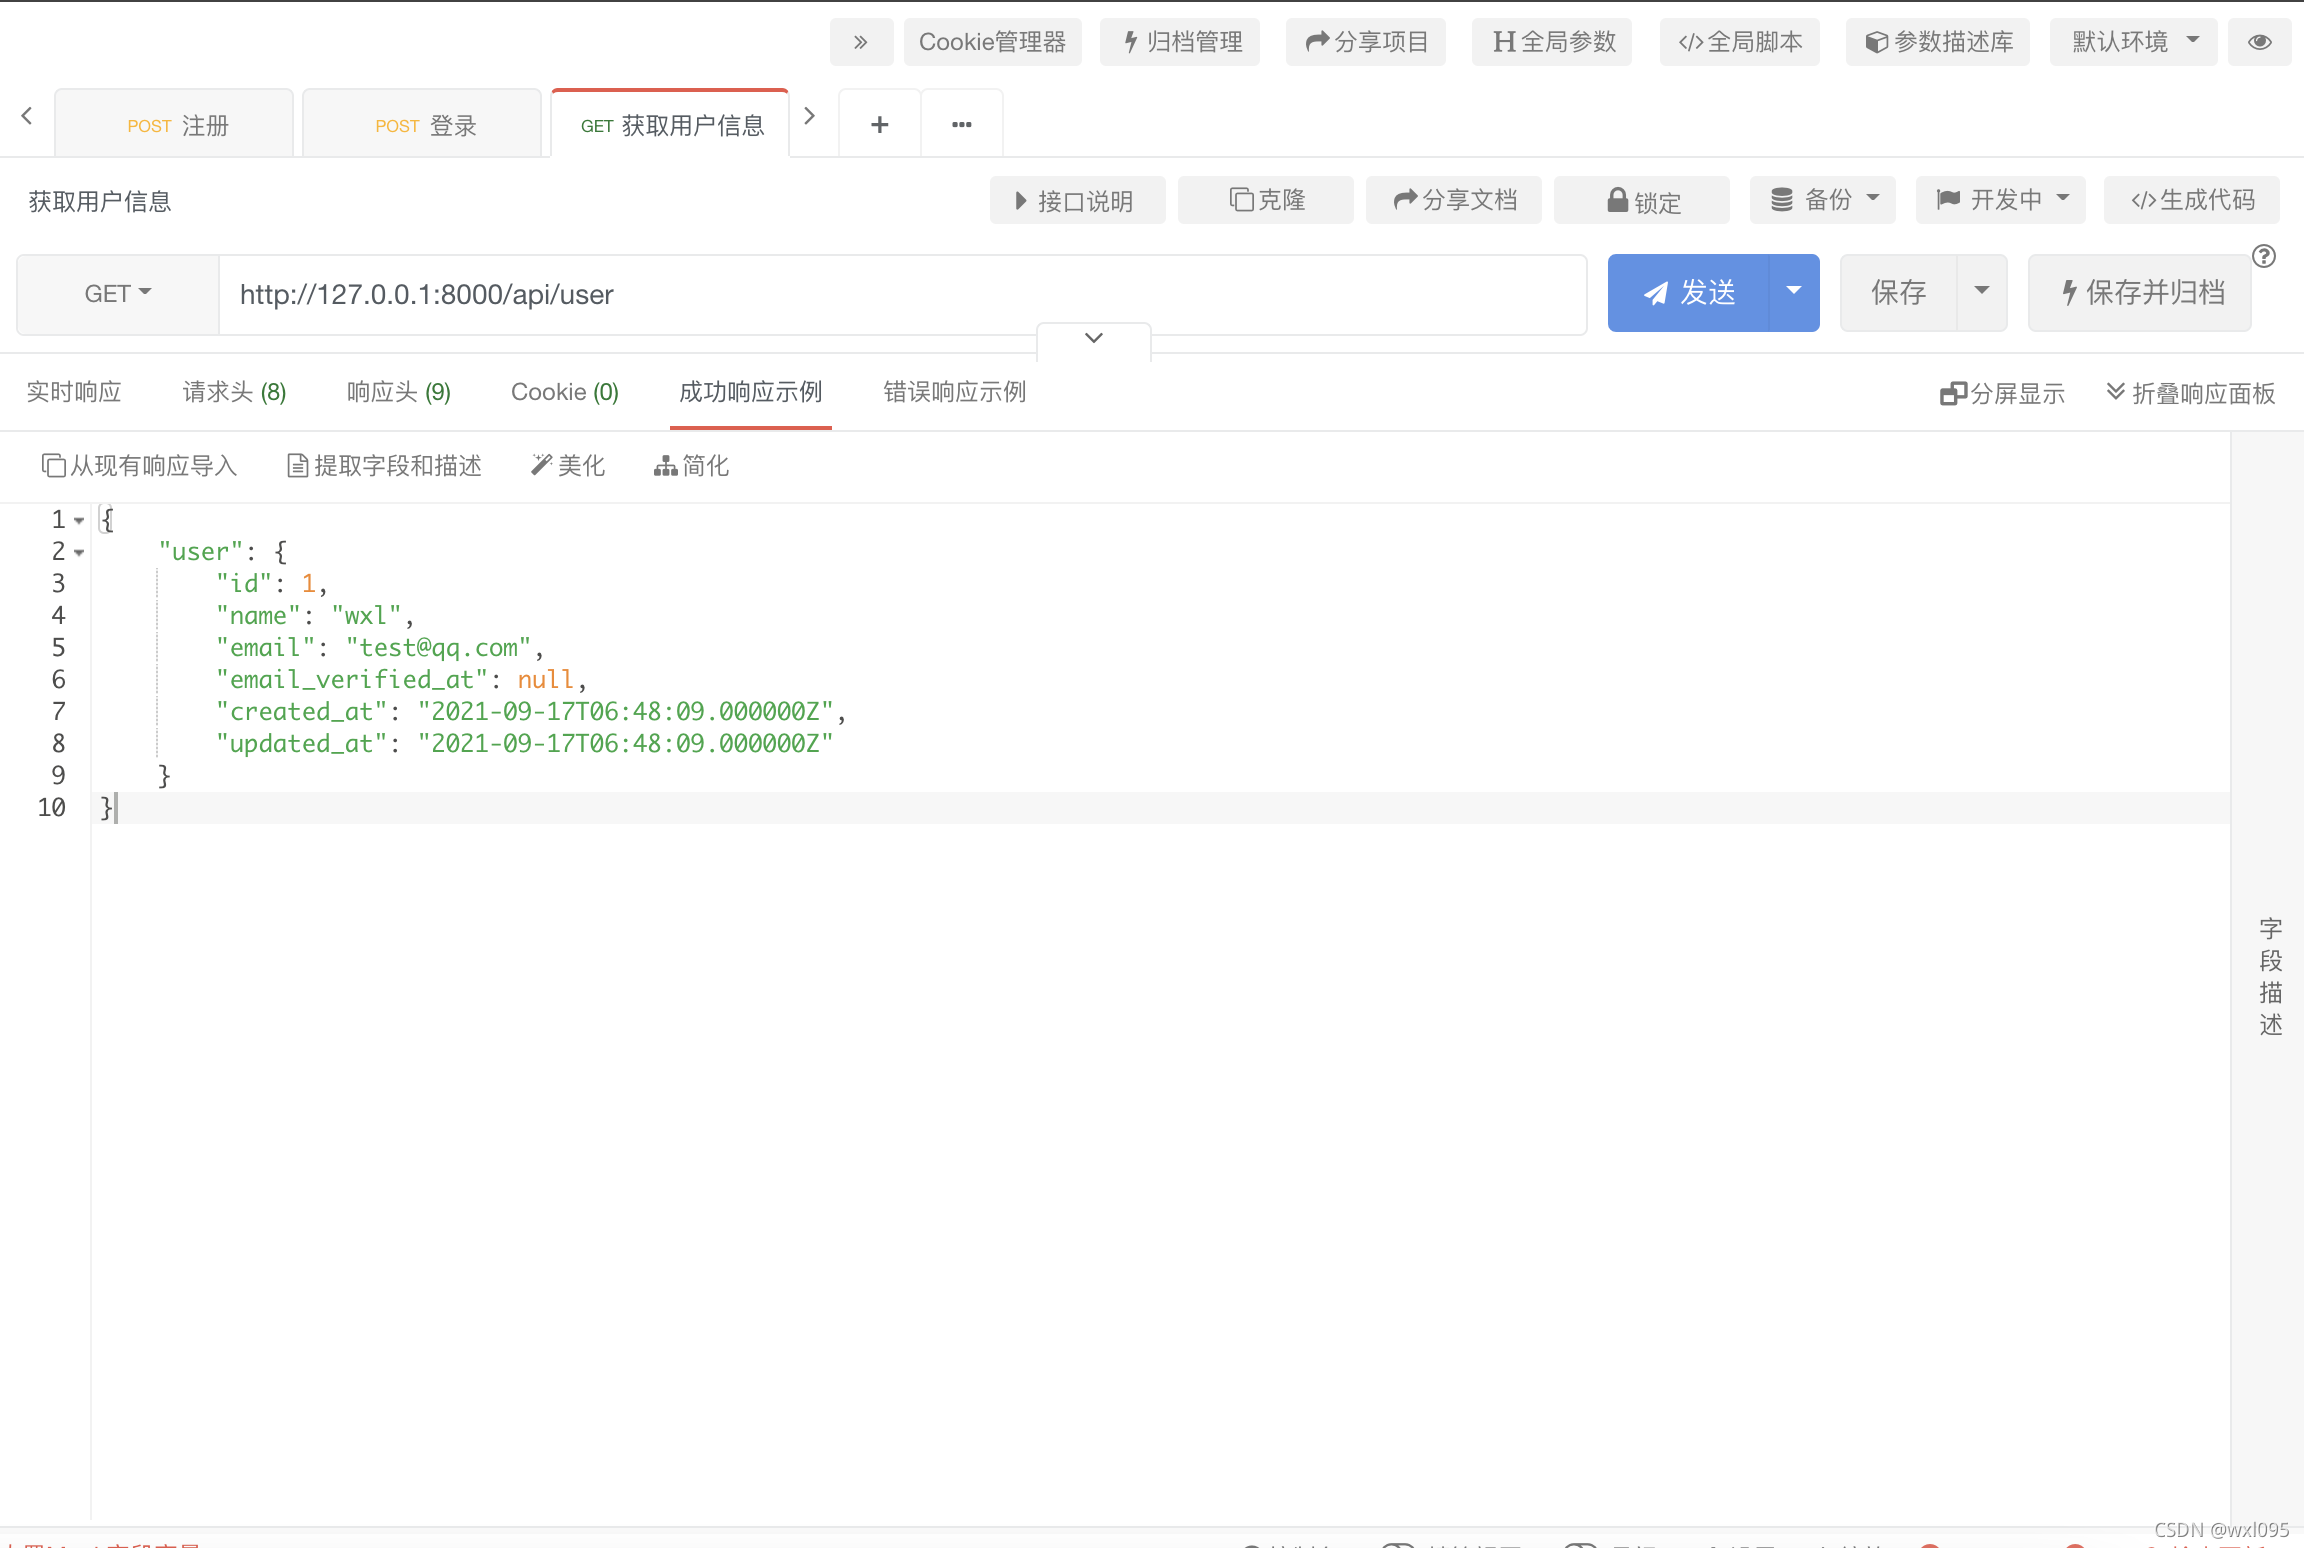Click 克隆 clone icon button
Viewport: 2304px width, 1548px height.
(x=1266, y=200)
